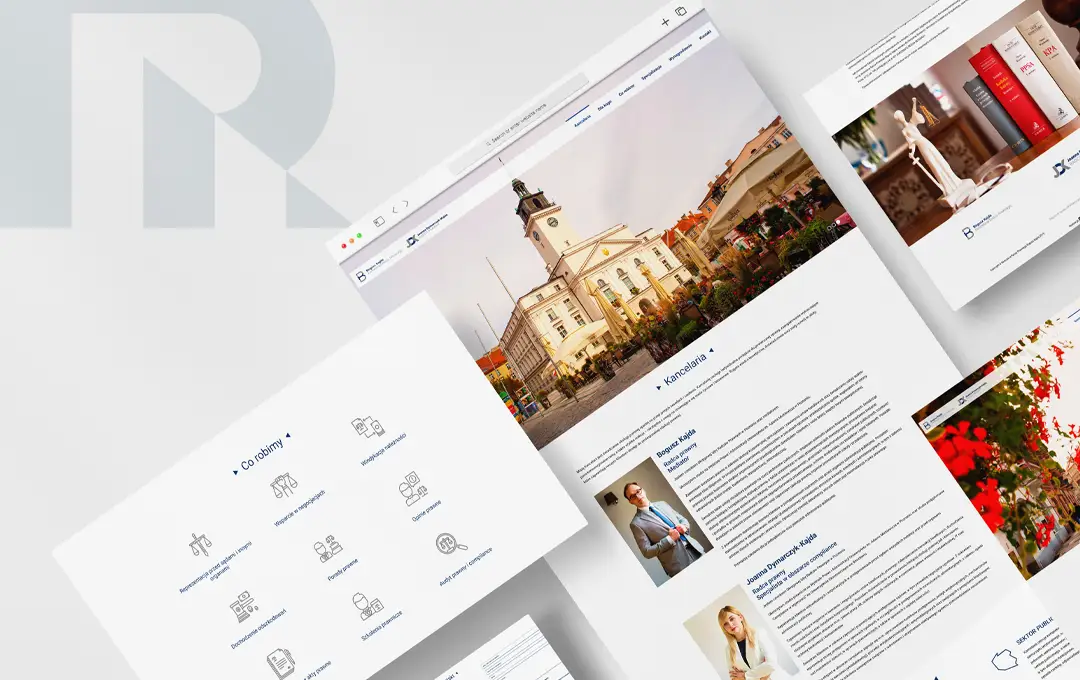The width and height of the screenshot is (1080, 680).
Task: Open the Co robimy menu item
Action: (x=626, y=90)
